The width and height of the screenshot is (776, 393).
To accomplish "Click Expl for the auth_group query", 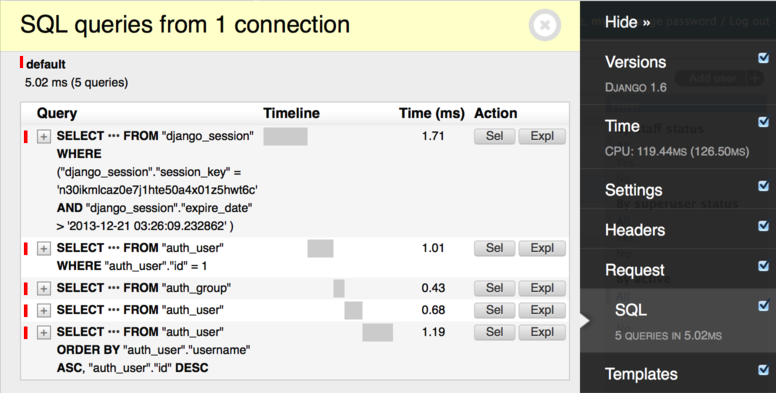I will click(542, 288).
